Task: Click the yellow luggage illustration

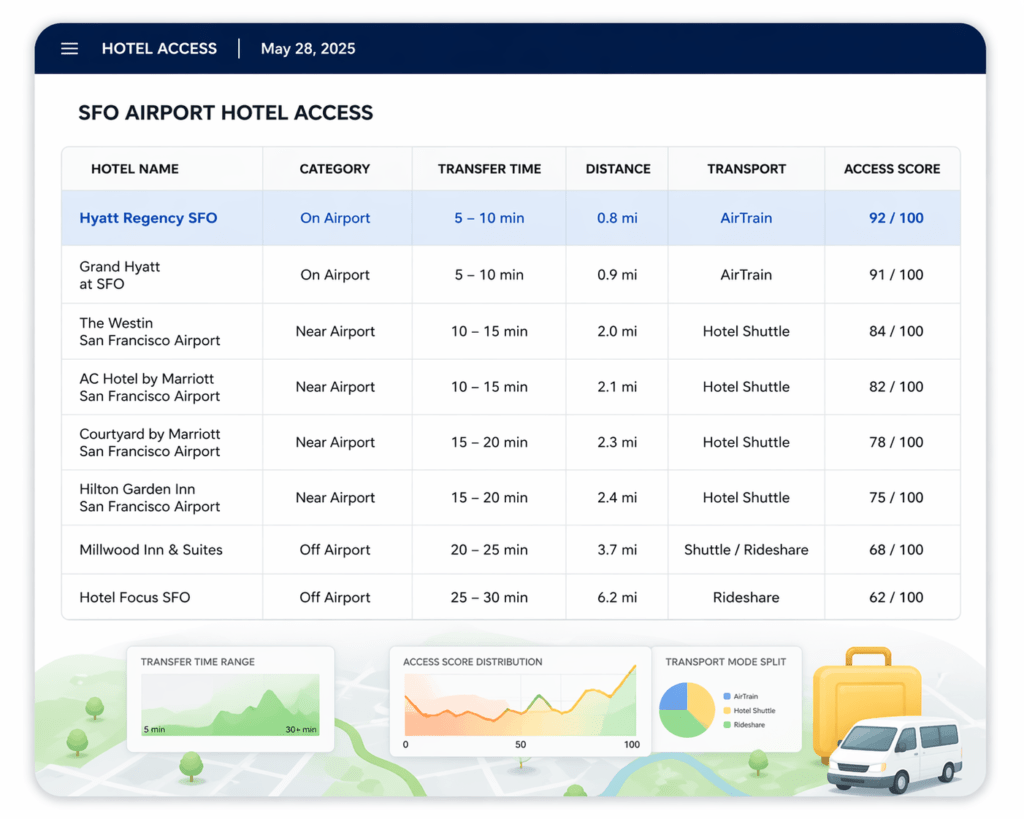Action: (866, 695)
